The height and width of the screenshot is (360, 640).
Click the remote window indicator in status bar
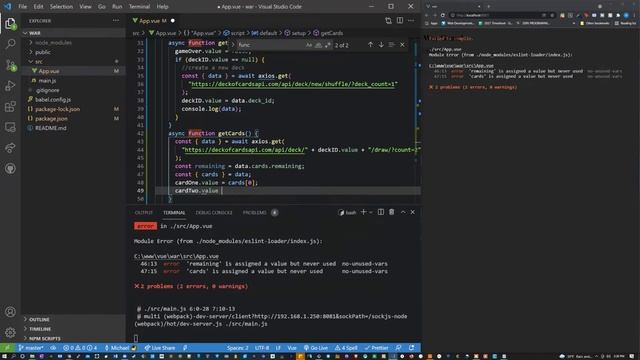[7, 348]
